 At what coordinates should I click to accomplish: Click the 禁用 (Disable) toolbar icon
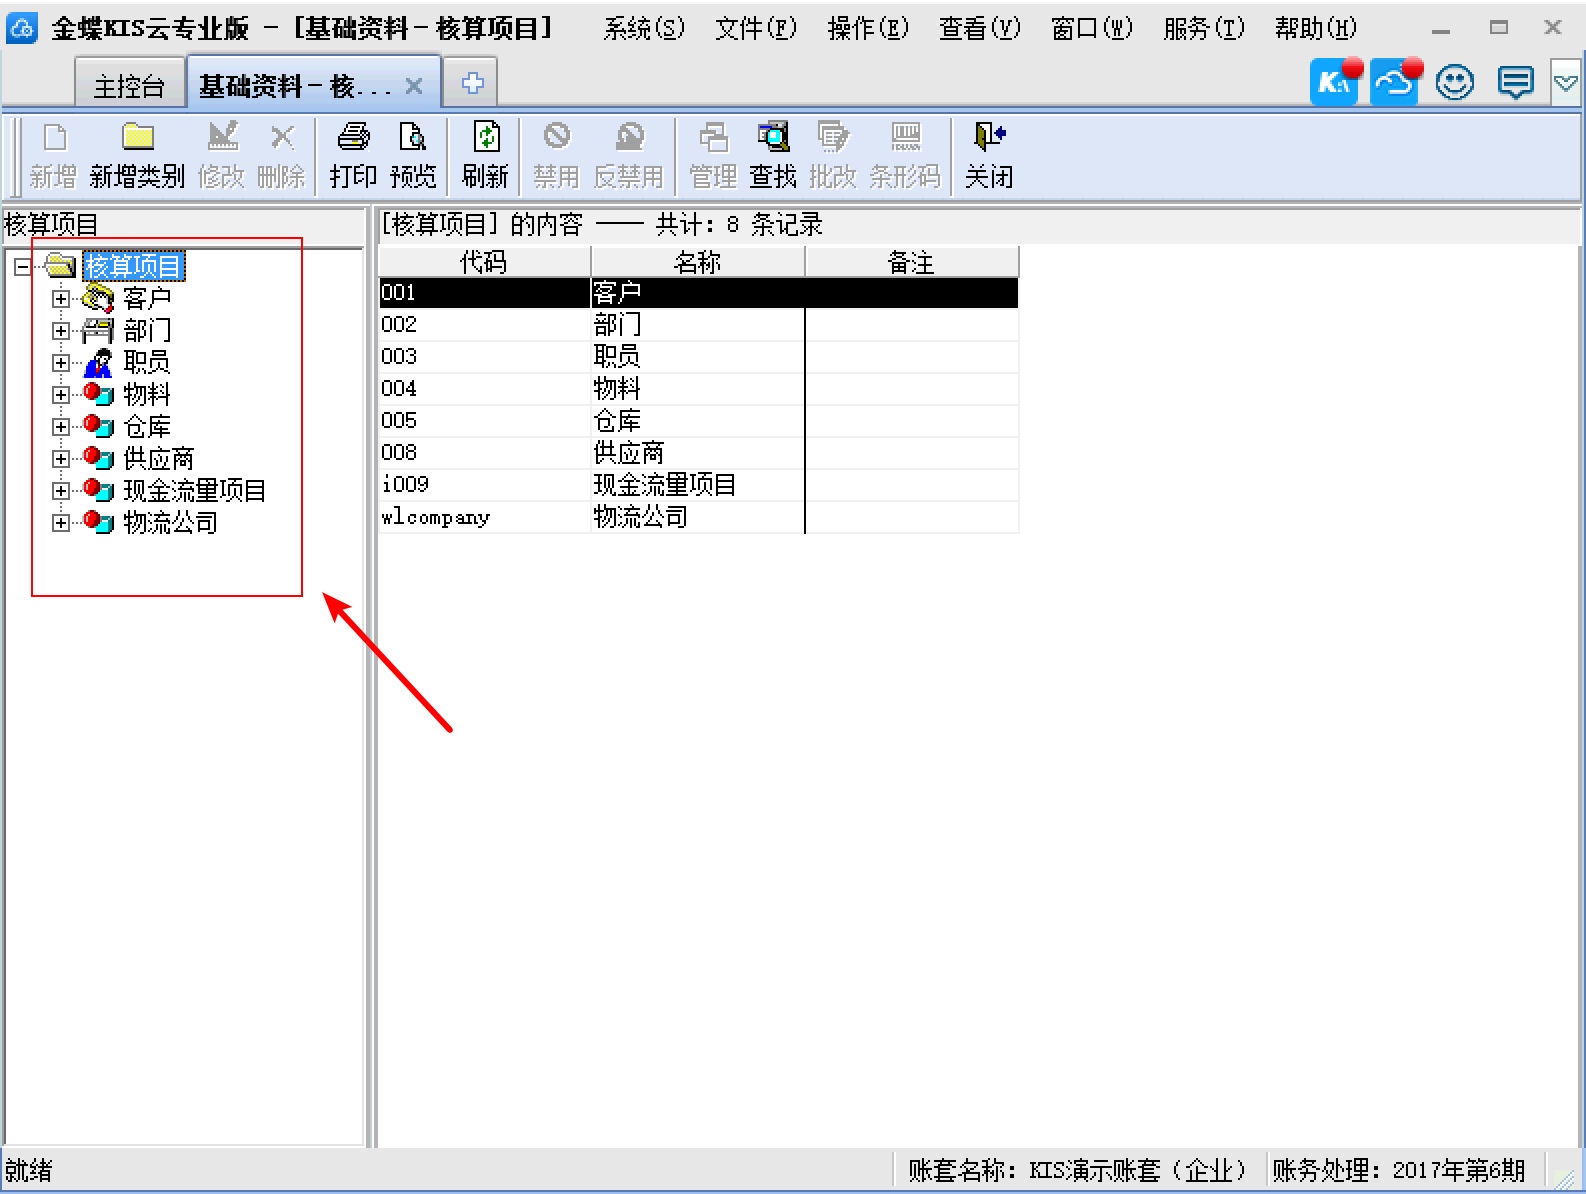(x=557, y=136)
